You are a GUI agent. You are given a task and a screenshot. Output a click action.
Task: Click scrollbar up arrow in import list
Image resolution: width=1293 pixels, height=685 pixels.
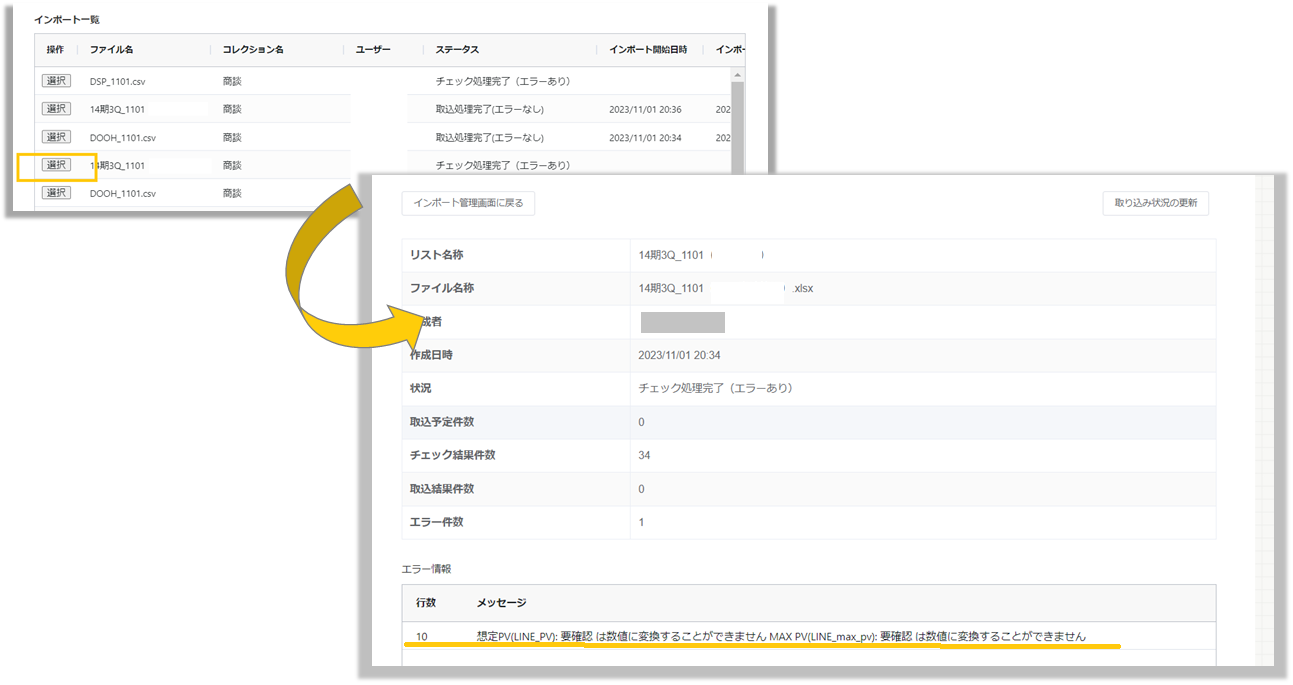[x=738, y=75]
